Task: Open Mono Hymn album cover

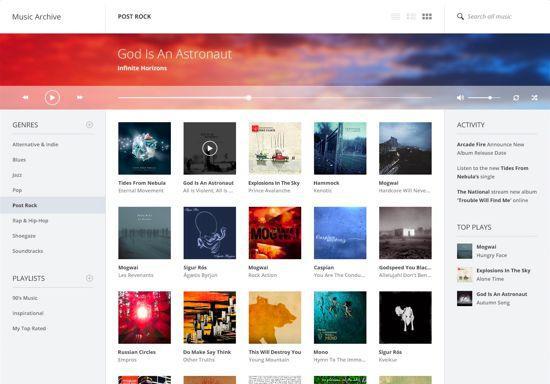Action: point(340,317)
